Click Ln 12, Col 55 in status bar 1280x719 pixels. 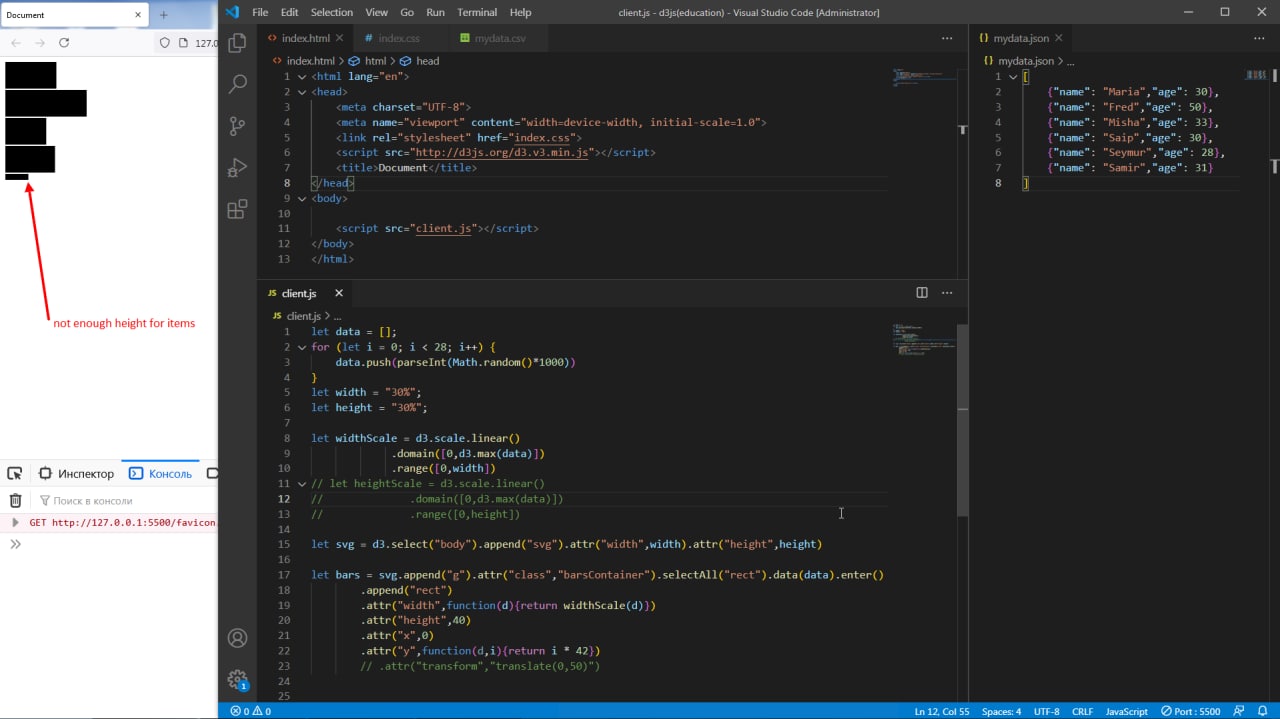click(x=942, y=711)
